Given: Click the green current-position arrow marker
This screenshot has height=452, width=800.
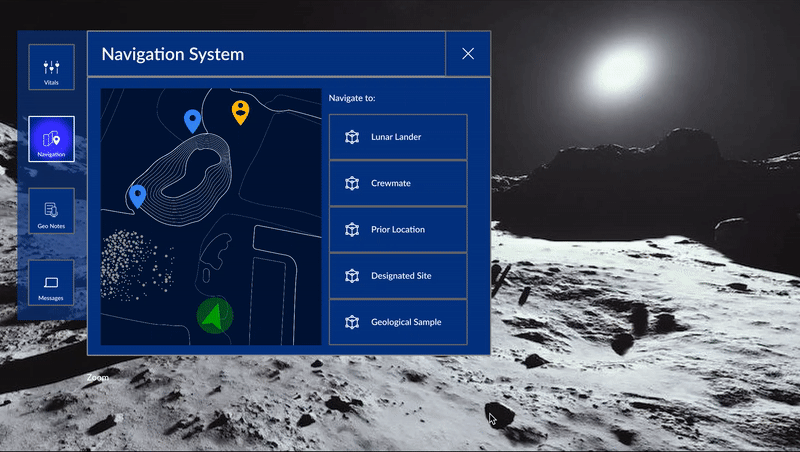Looking at the screenshot, I should point(215,316).
